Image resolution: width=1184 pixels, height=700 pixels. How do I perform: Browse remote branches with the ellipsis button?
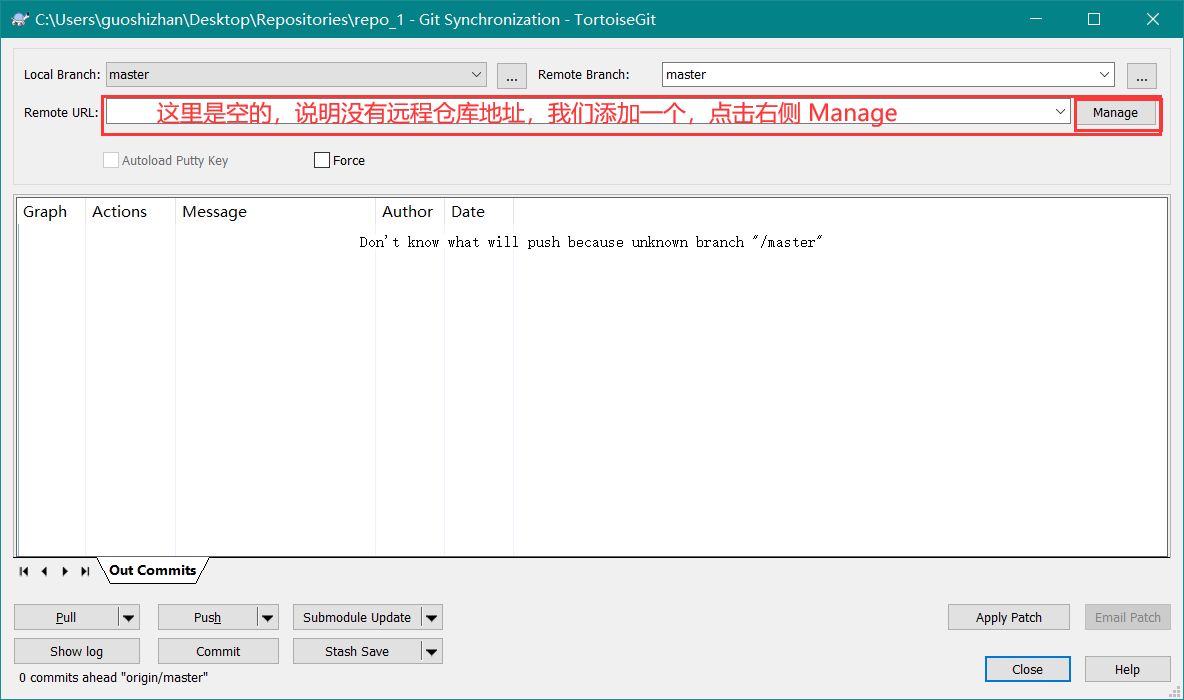[x=1141, y=75]
